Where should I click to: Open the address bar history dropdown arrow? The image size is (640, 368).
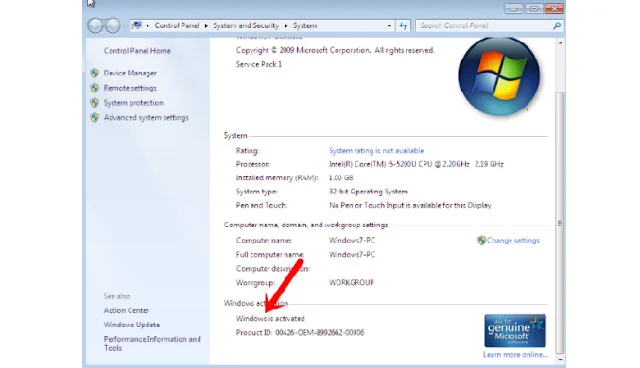pyautogui.click(x=389, y=26)
